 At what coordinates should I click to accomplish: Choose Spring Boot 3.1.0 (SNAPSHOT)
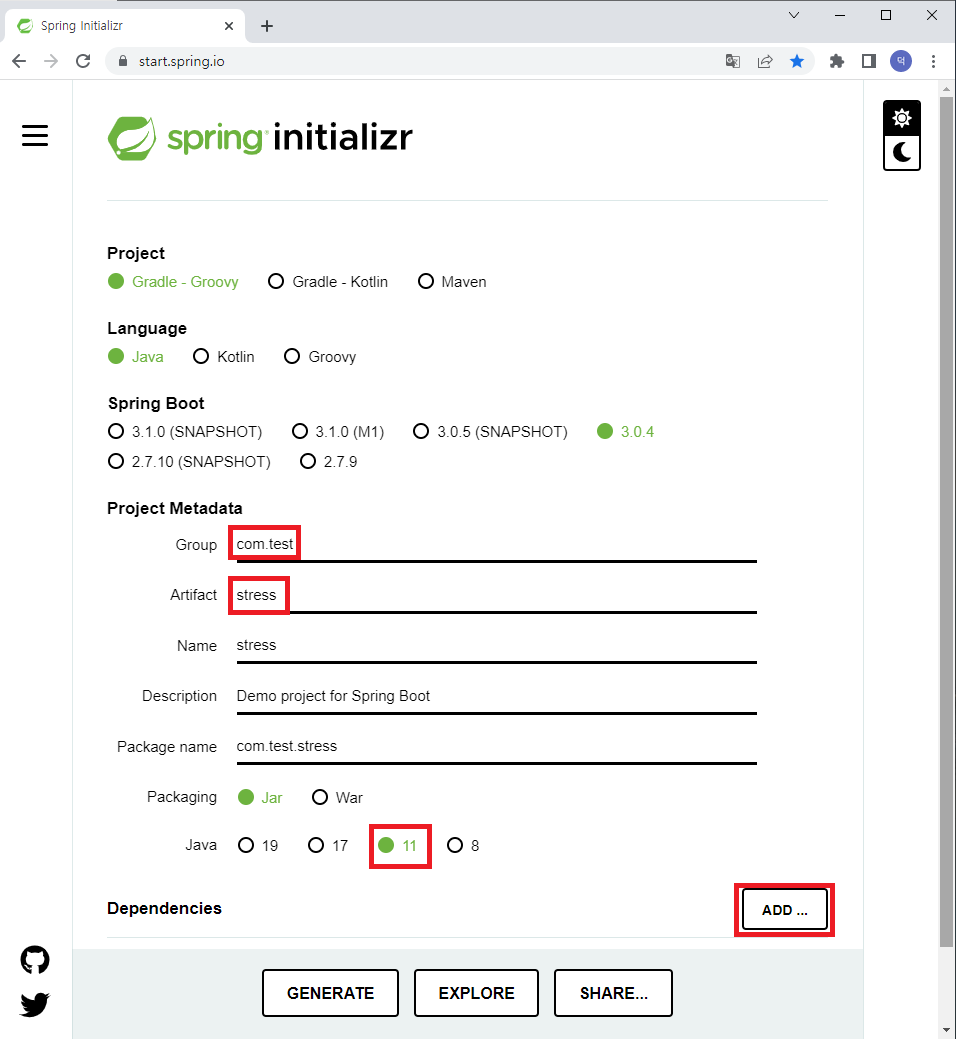185,431
